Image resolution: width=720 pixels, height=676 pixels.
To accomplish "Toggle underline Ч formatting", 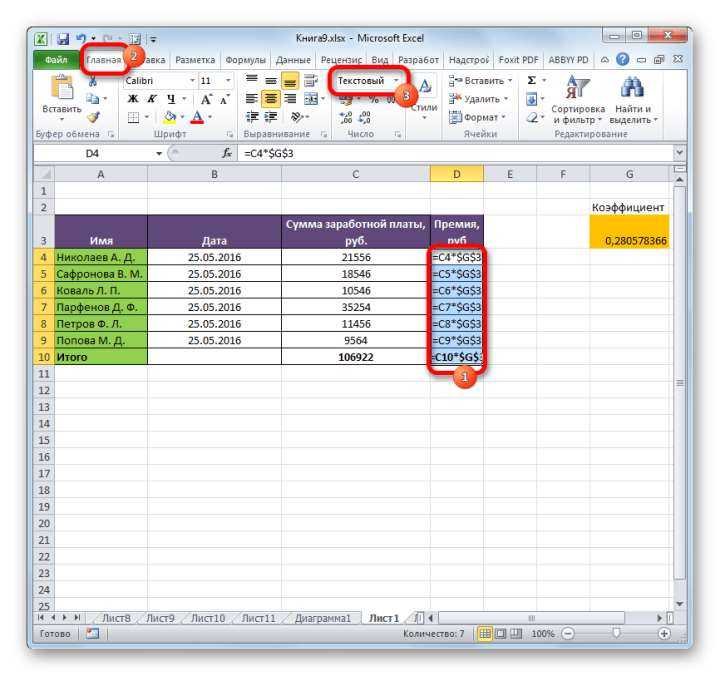I will (171, 99).
